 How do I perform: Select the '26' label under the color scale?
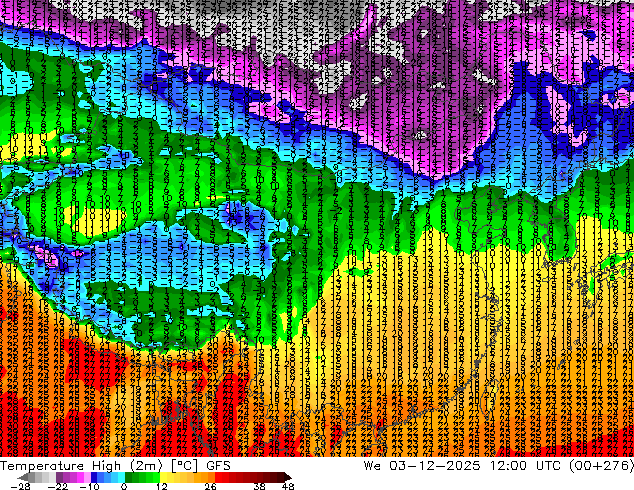point(210,486)
